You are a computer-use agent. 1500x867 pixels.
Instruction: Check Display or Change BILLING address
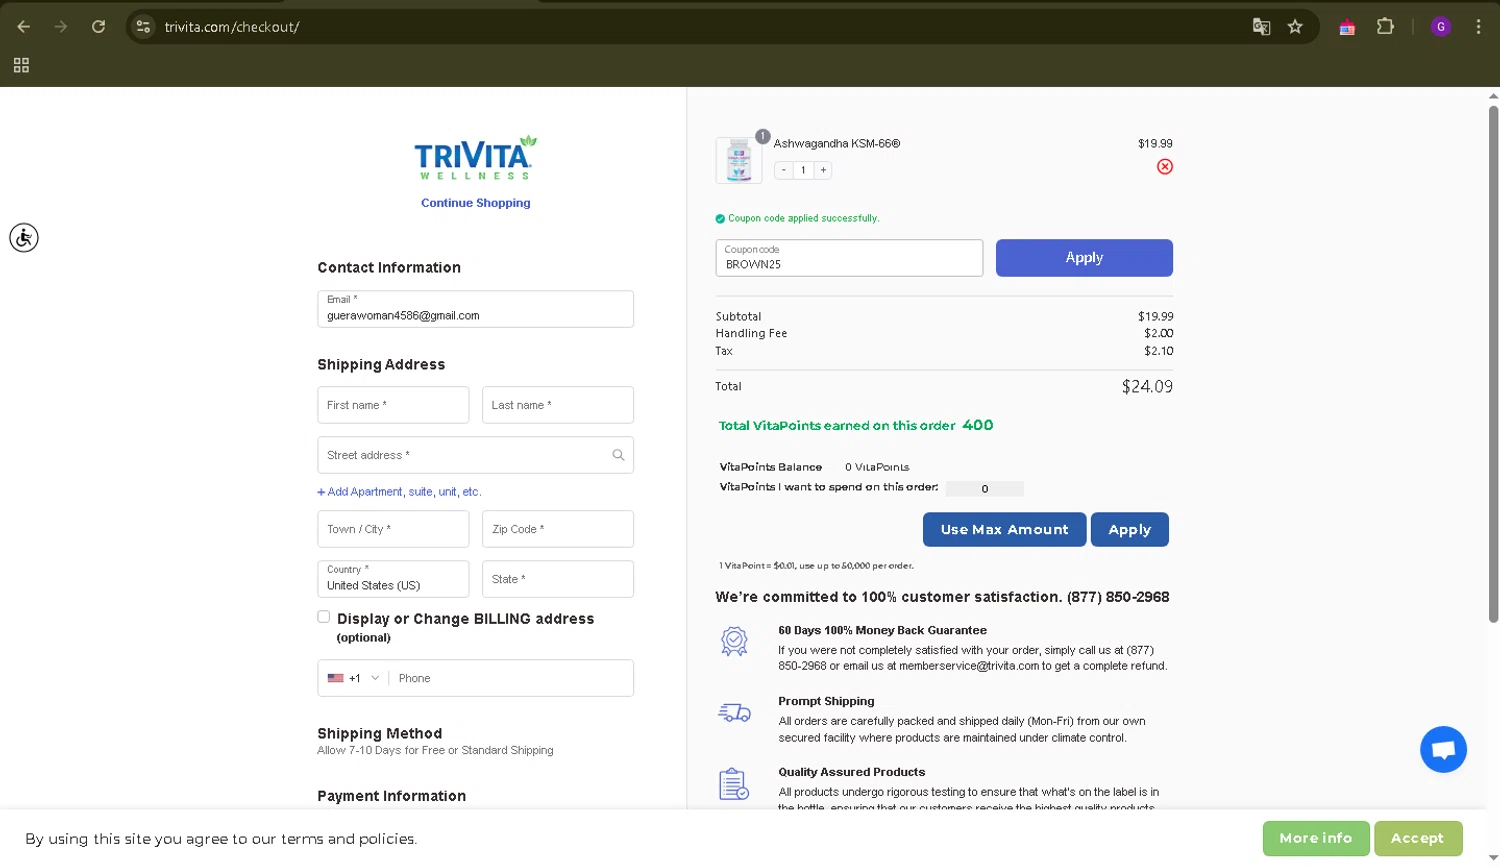[324, 617]
